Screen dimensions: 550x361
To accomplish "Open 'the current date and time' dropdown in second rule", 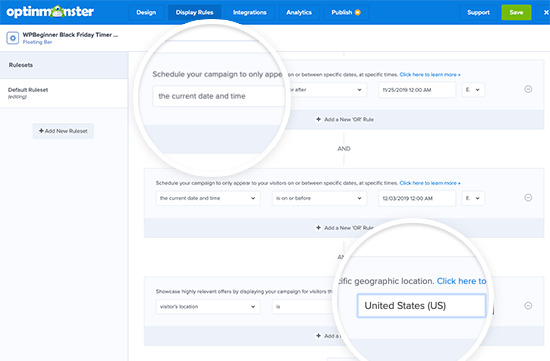I will coord(208,198).
